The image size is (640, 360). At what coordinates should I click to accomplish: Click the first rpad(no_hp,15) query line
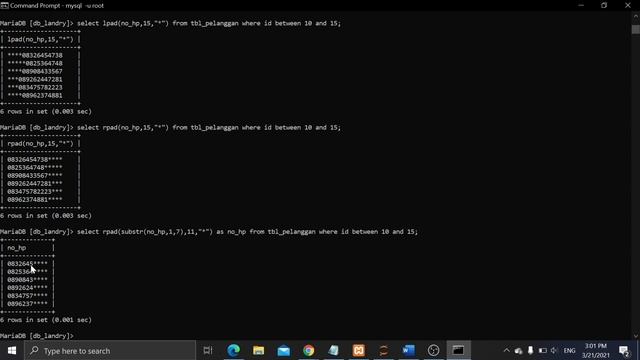point(170,127)
